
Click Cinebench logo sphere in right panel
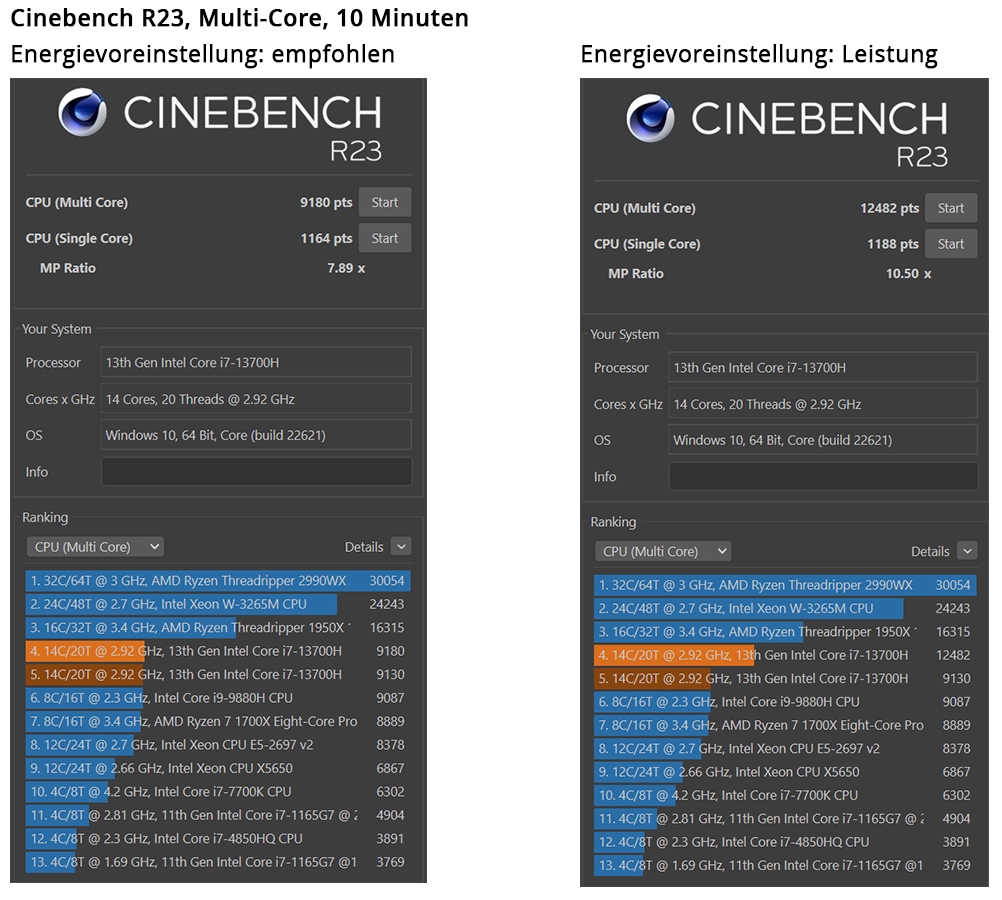pyautogui.click(x=650, y=118)
